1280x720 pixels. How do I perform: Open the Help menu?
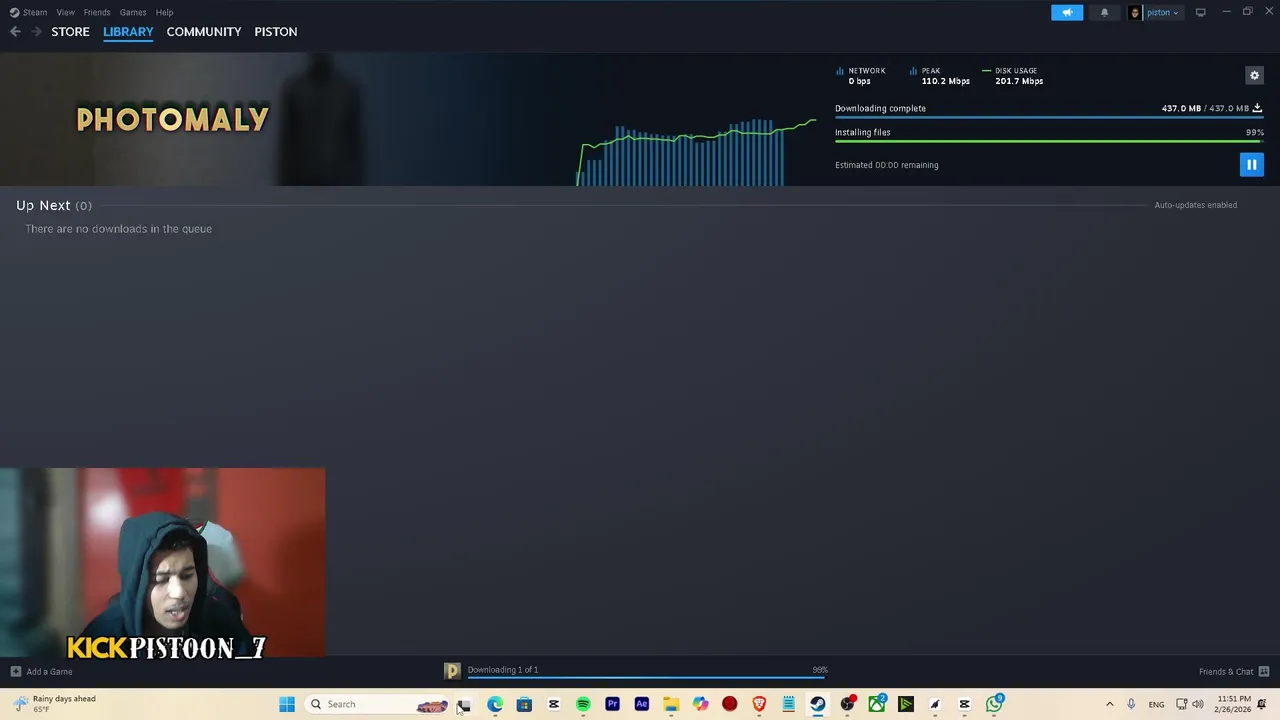coord(164,12)
